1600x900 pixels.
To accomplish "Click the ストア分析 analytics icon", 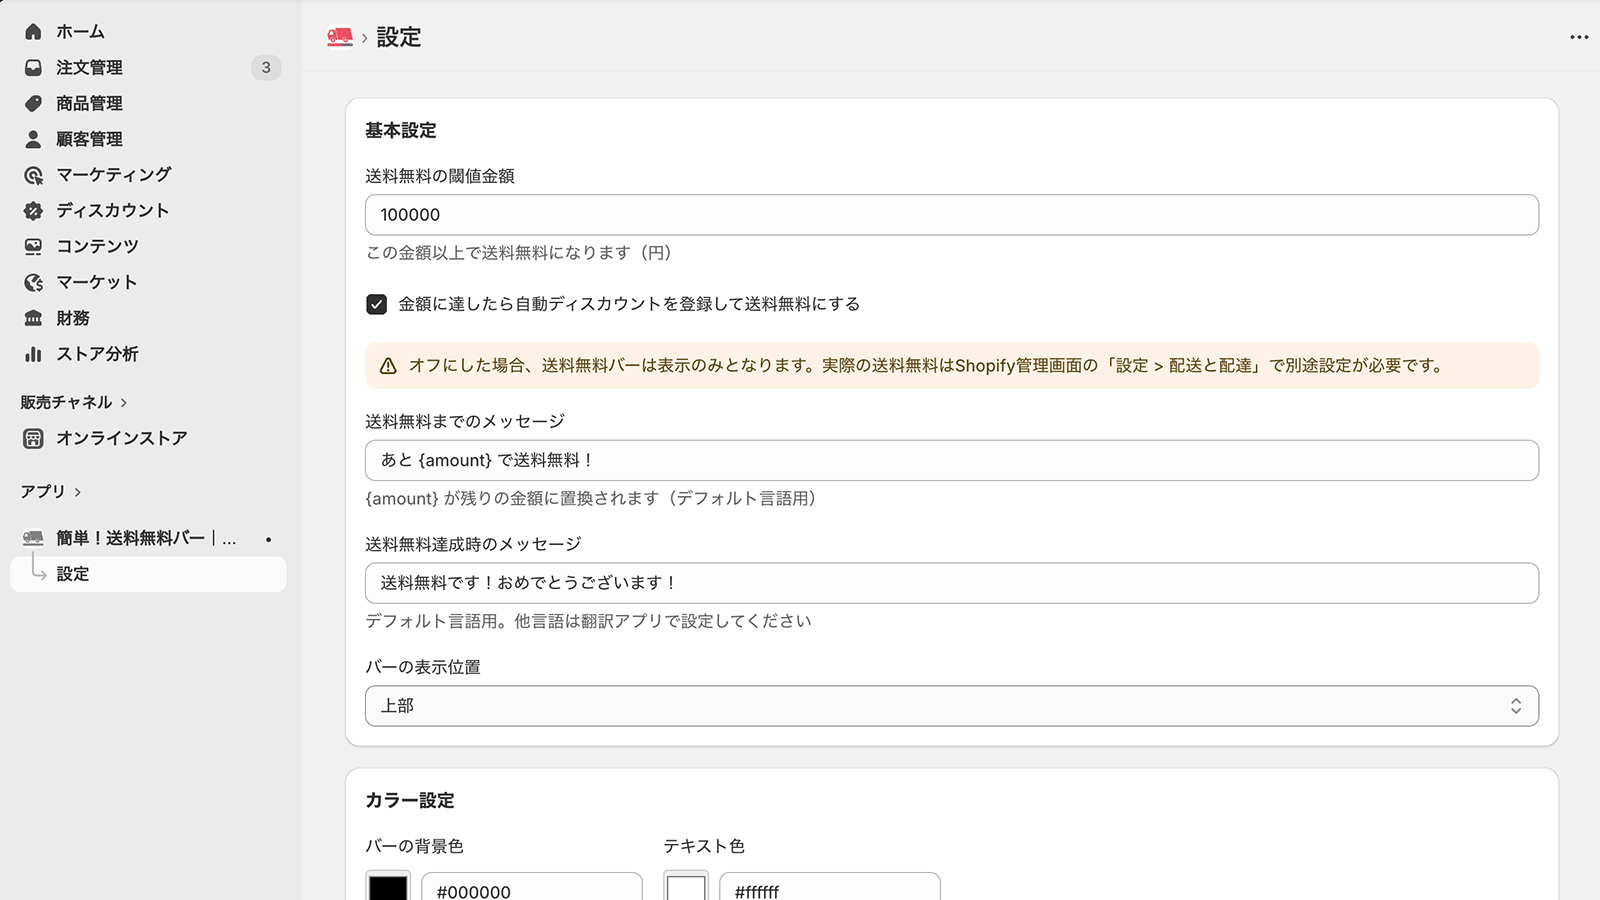I will pos(31,354).
